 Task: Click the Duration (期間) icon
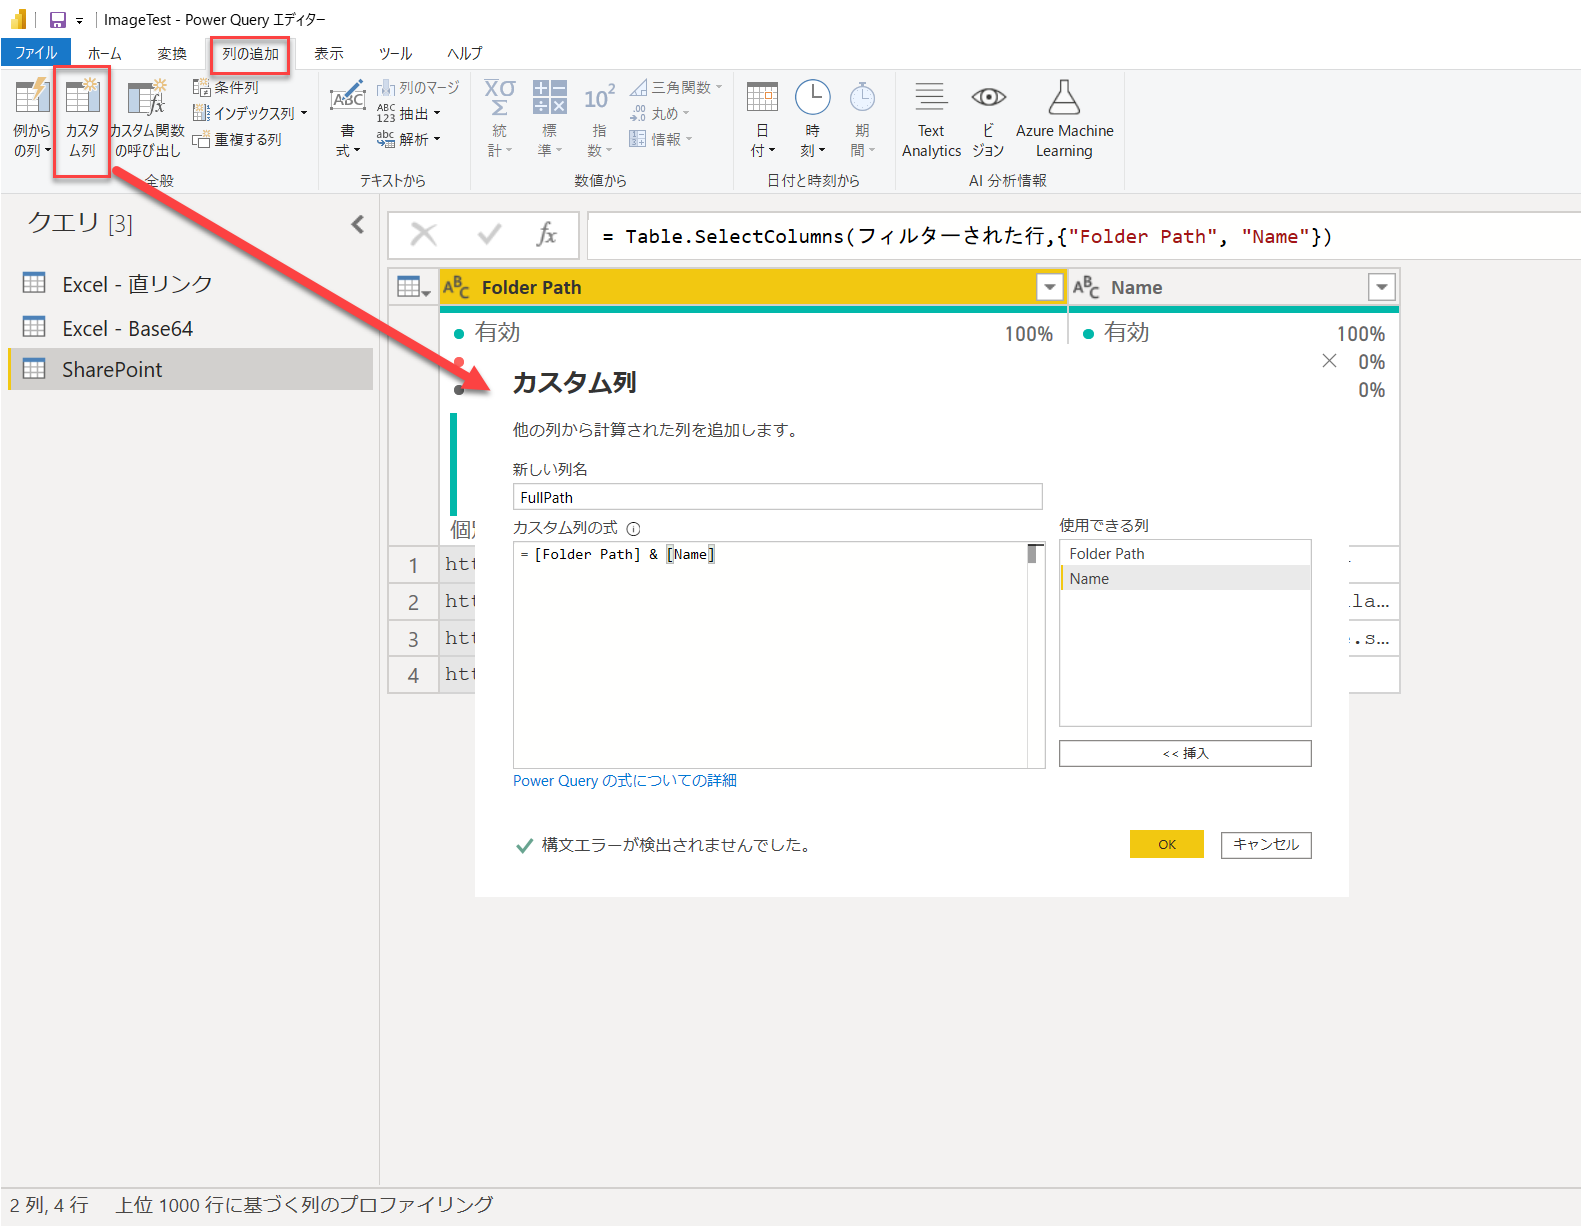point(862,117)
